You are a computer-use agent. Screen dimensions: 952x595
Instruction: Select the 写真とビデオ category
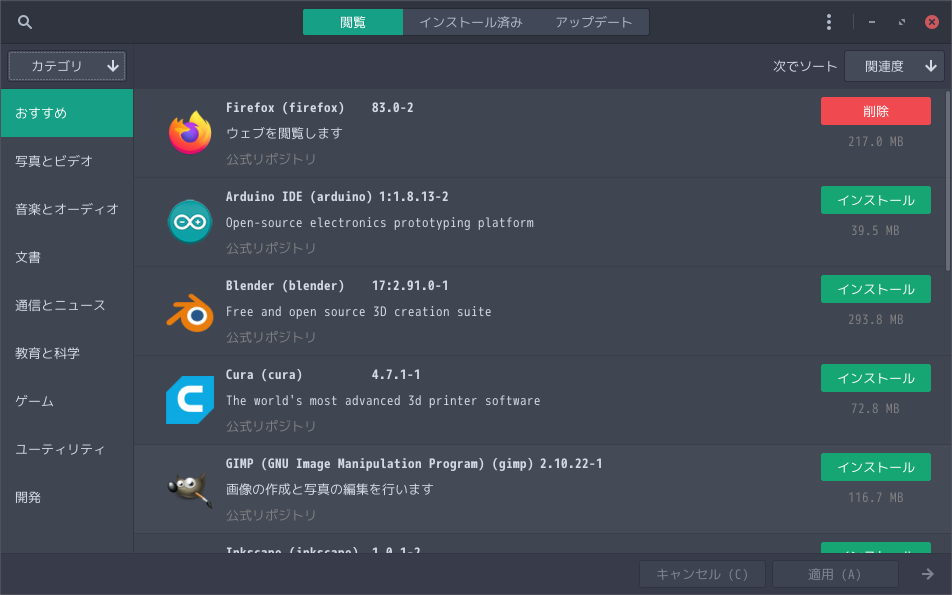[x=67, y=161]
